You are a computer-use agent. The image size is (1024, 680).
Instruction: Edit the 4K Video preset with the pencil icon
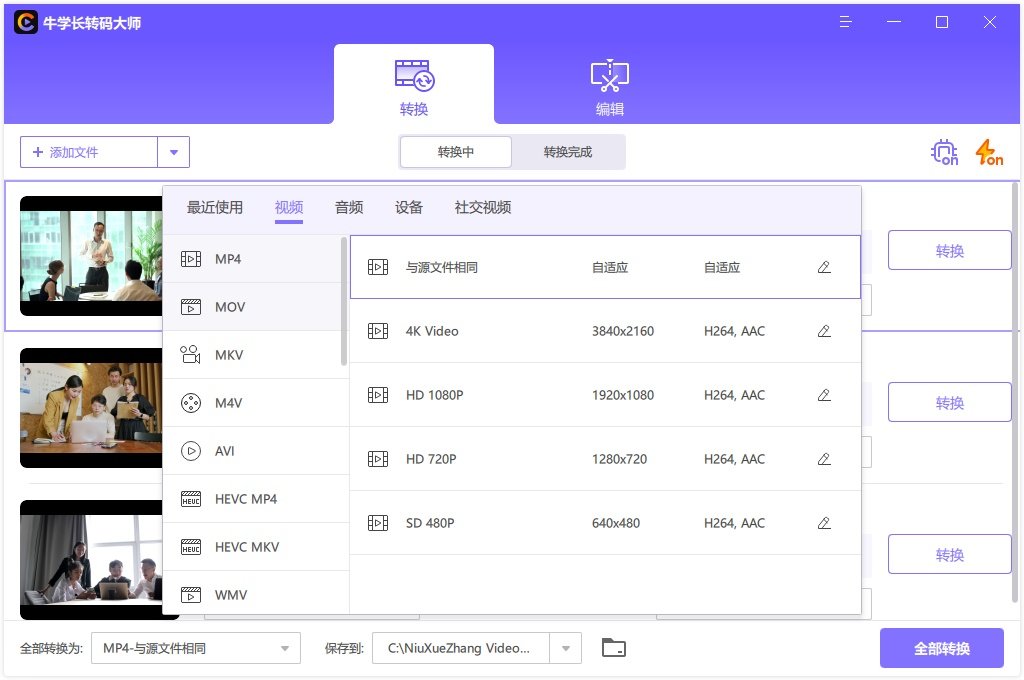click(823, 330)
